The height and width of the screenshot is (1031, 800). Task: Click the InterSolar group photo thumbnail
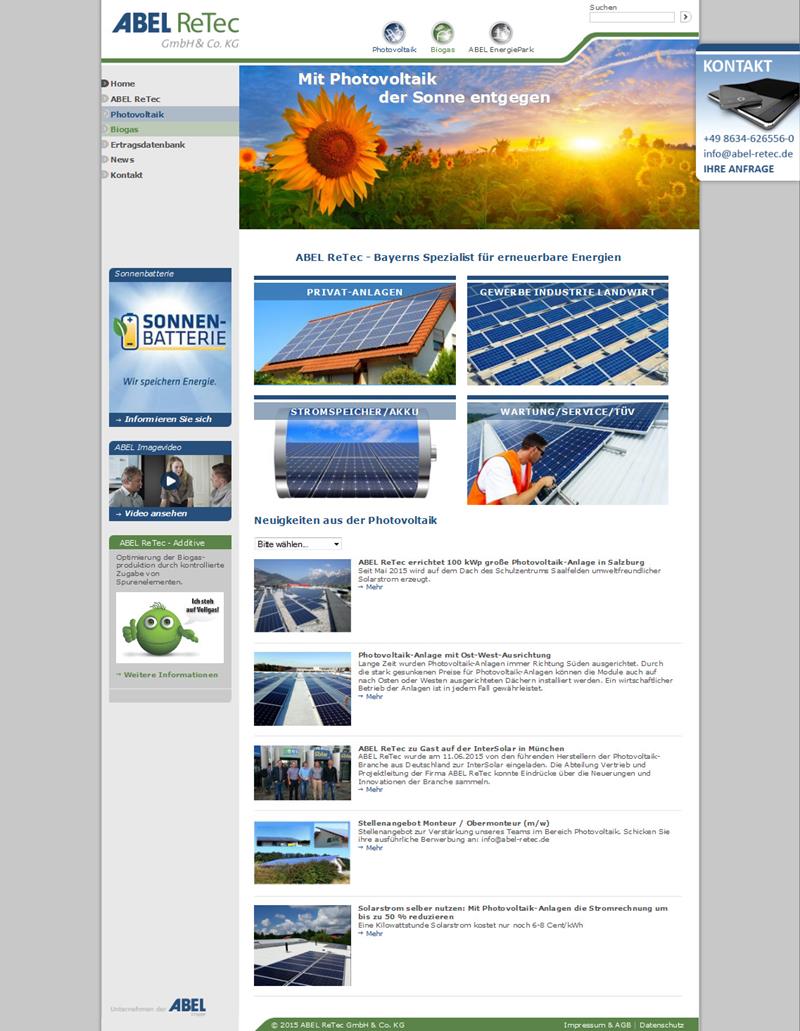(302, 773)
